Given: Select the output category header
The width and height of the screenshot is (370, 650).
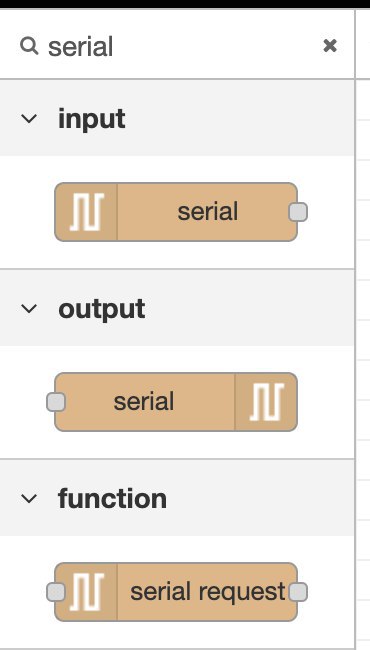Looking at the screenshot, I should point(177,308).
